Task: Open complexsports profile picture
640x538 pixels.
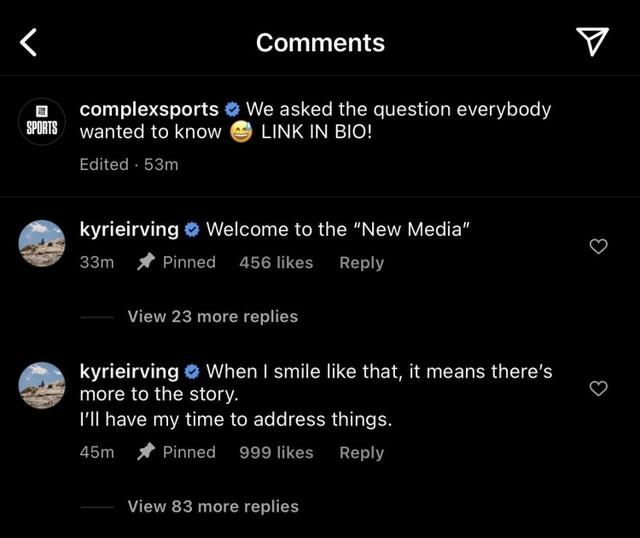Action: tap(43, 122)
